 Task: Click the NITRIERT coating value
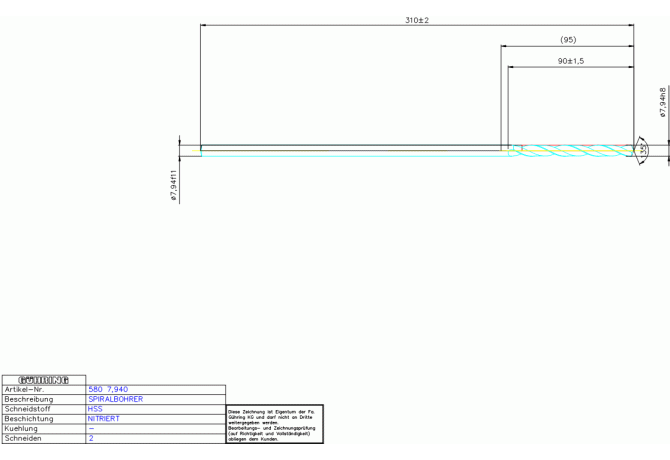pos(104,419)
